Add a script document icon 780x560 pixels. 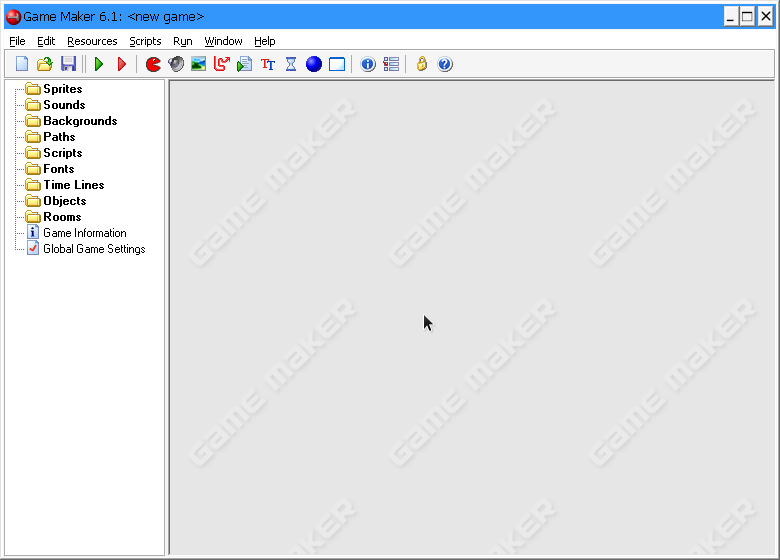[244, 64]
